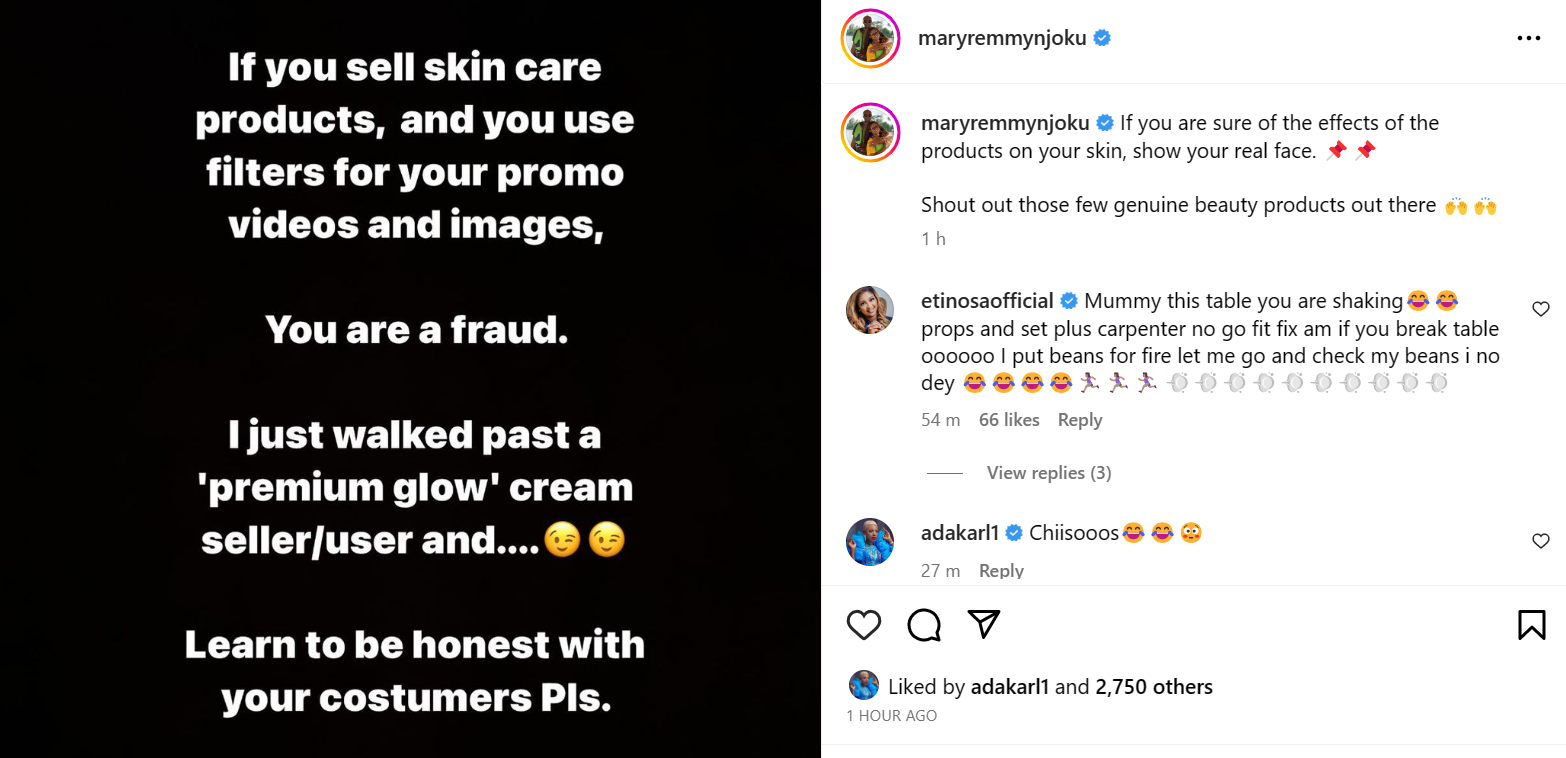Click etinosaofficial's comment avatar

pyautogui.click(x=869, y=310)
